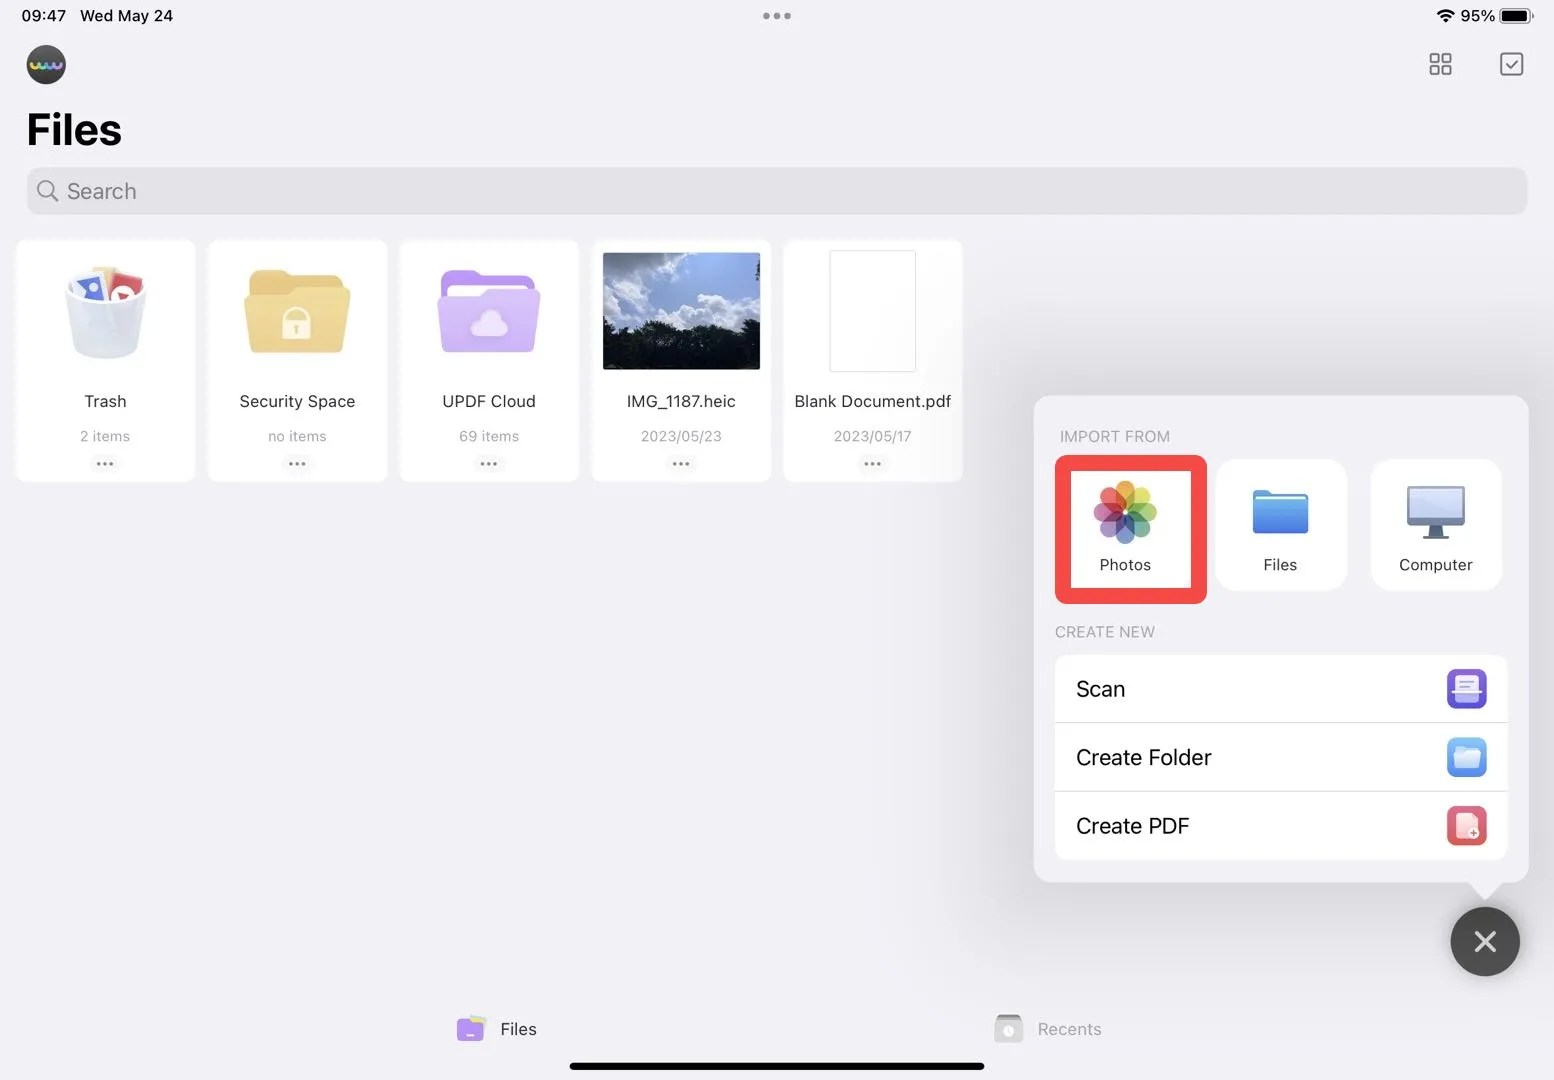Tap the Create PDF red icon
This screenshot has height=1080, width=1554.
1466,825
